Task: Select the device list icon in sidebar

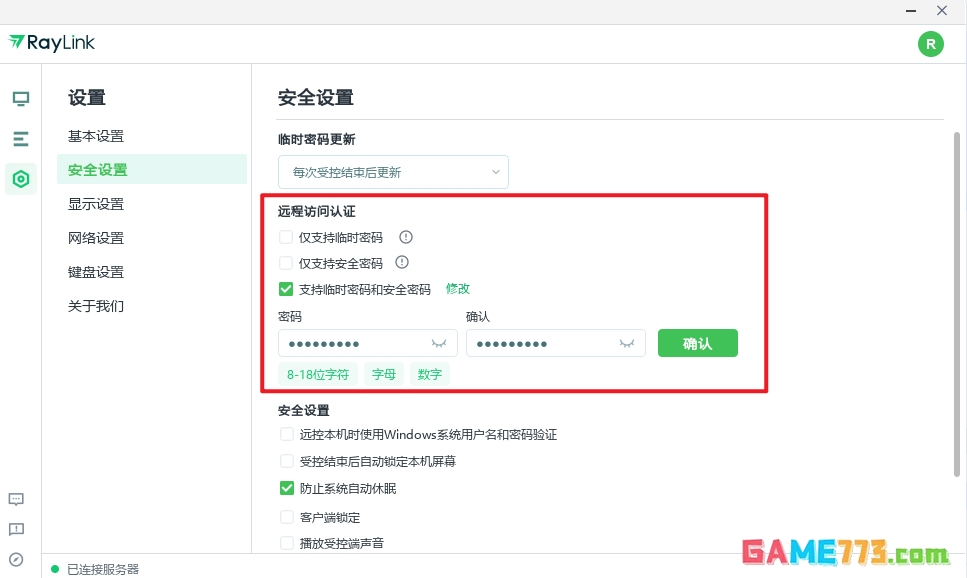Action: (x=20, y=139)
